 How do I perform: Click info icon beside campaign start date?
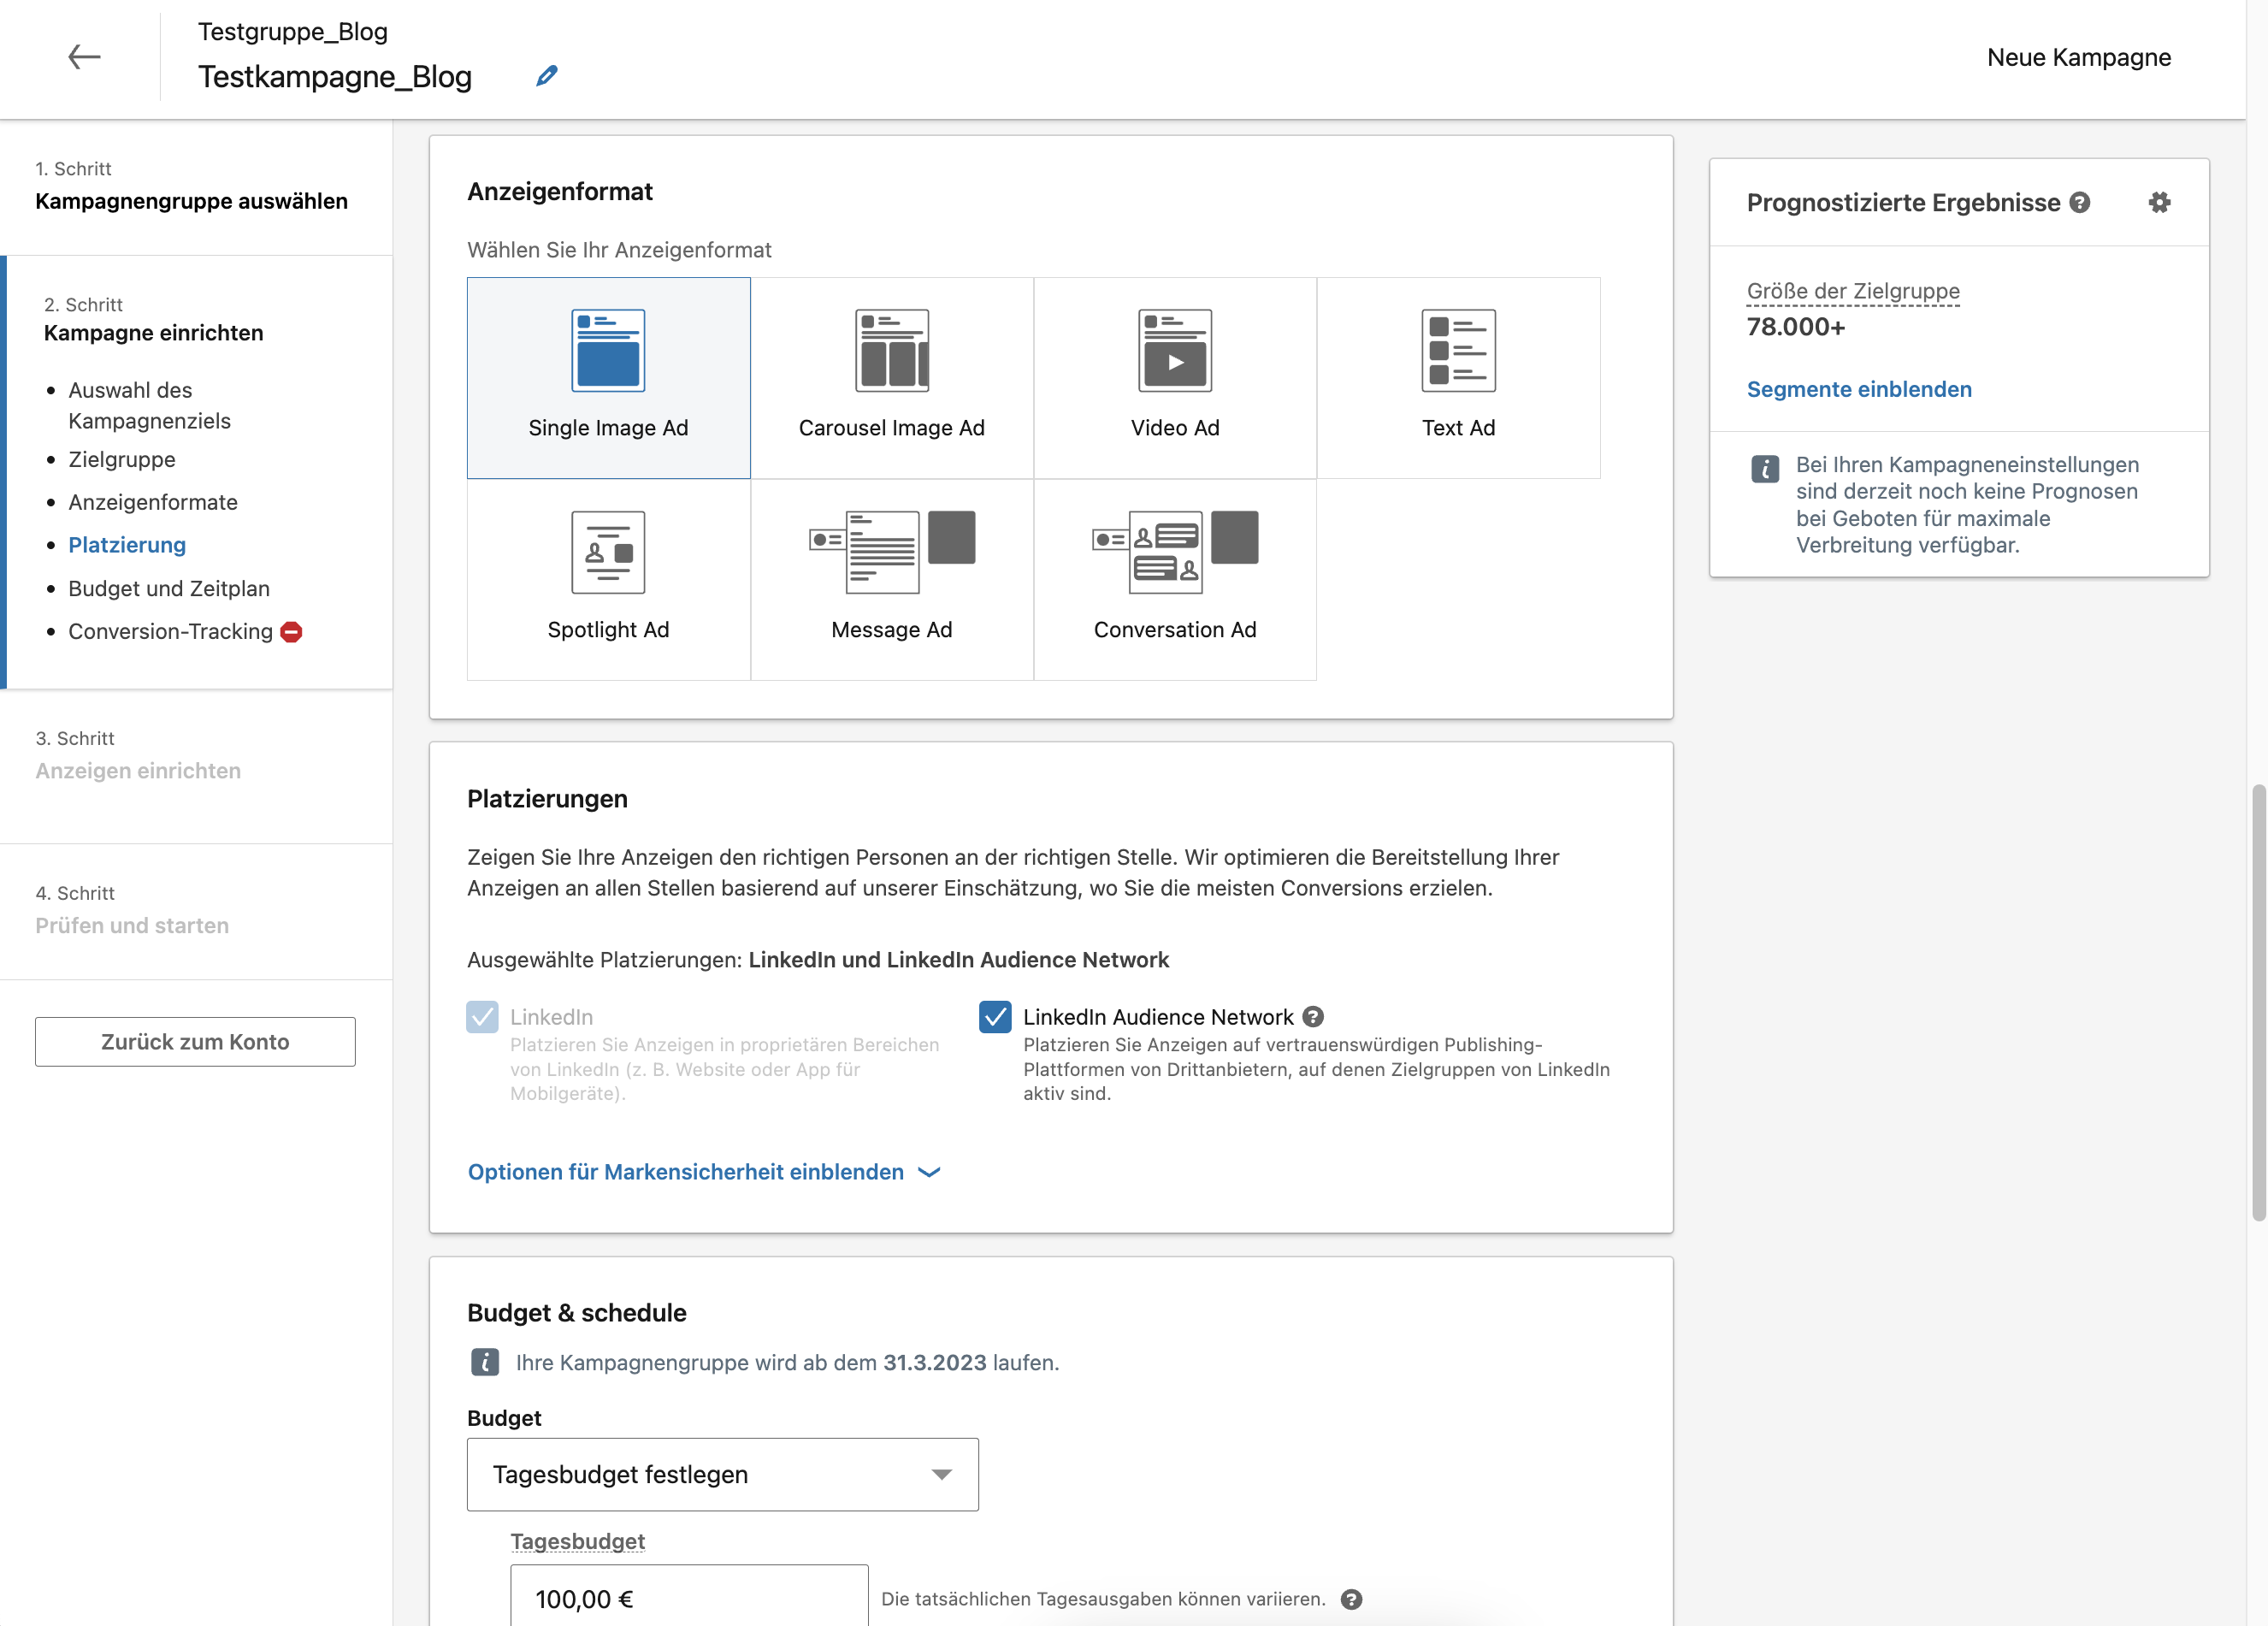pyautogui.click(x=485, y=1362)
